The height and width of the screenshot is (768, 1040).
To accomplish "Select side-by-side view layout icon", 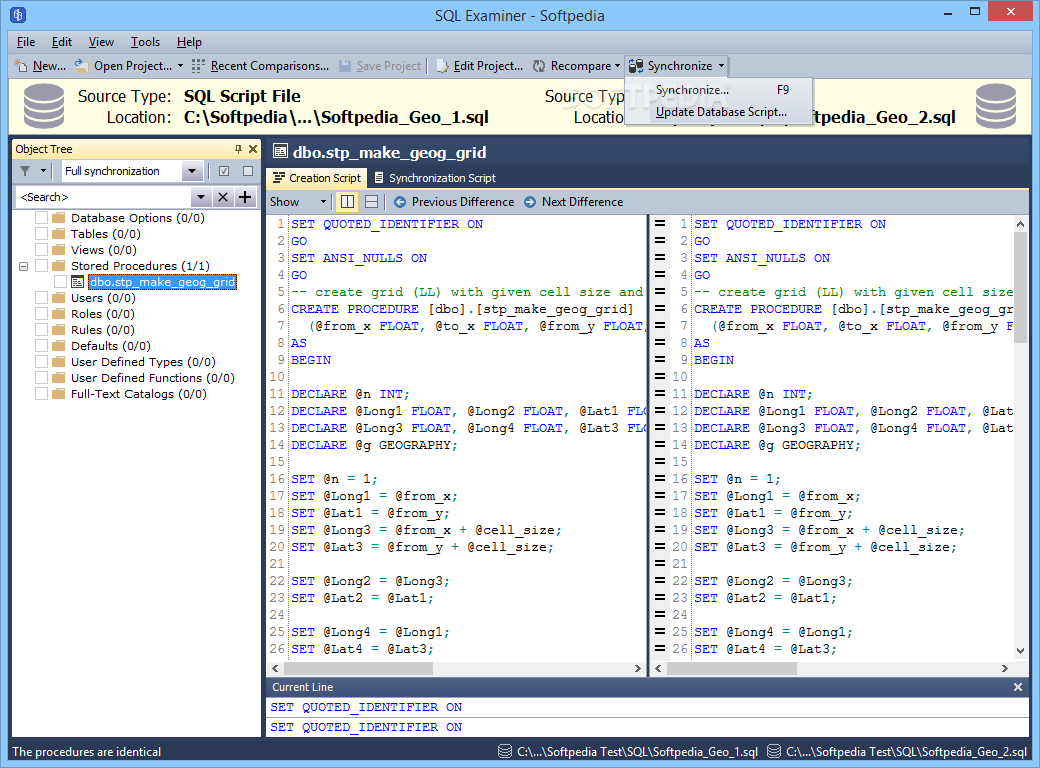I will 348,202.
